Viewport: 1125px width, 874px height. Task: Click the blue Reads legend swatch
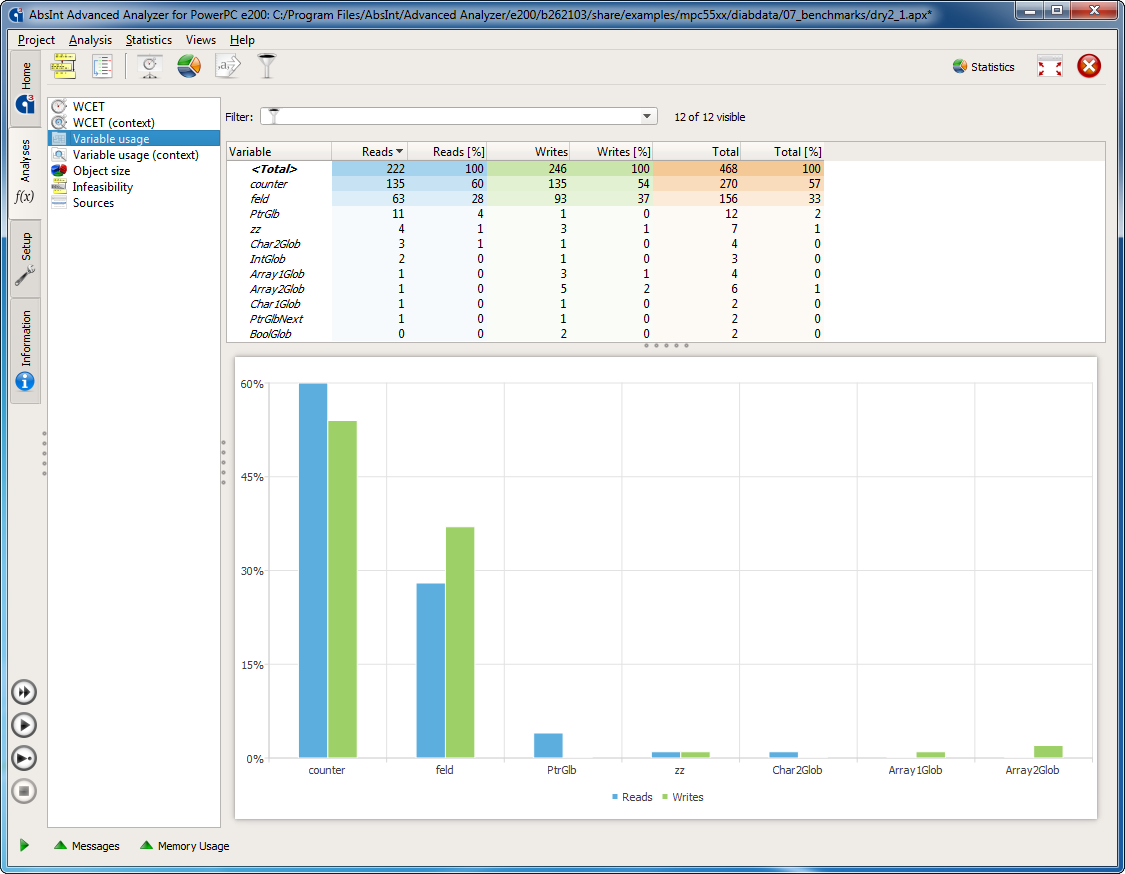615,797
